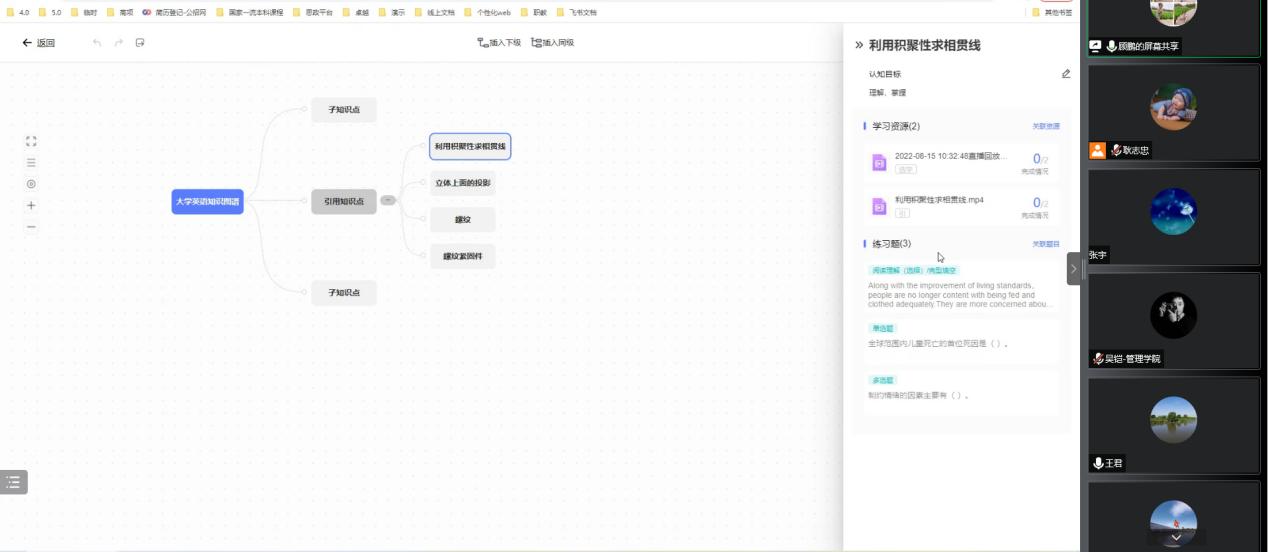The height and width of the screenshot is (552, 1268).
Task: Open the 利用积聚性求相贯线.mp4 resource
Action: coord(938,200)
